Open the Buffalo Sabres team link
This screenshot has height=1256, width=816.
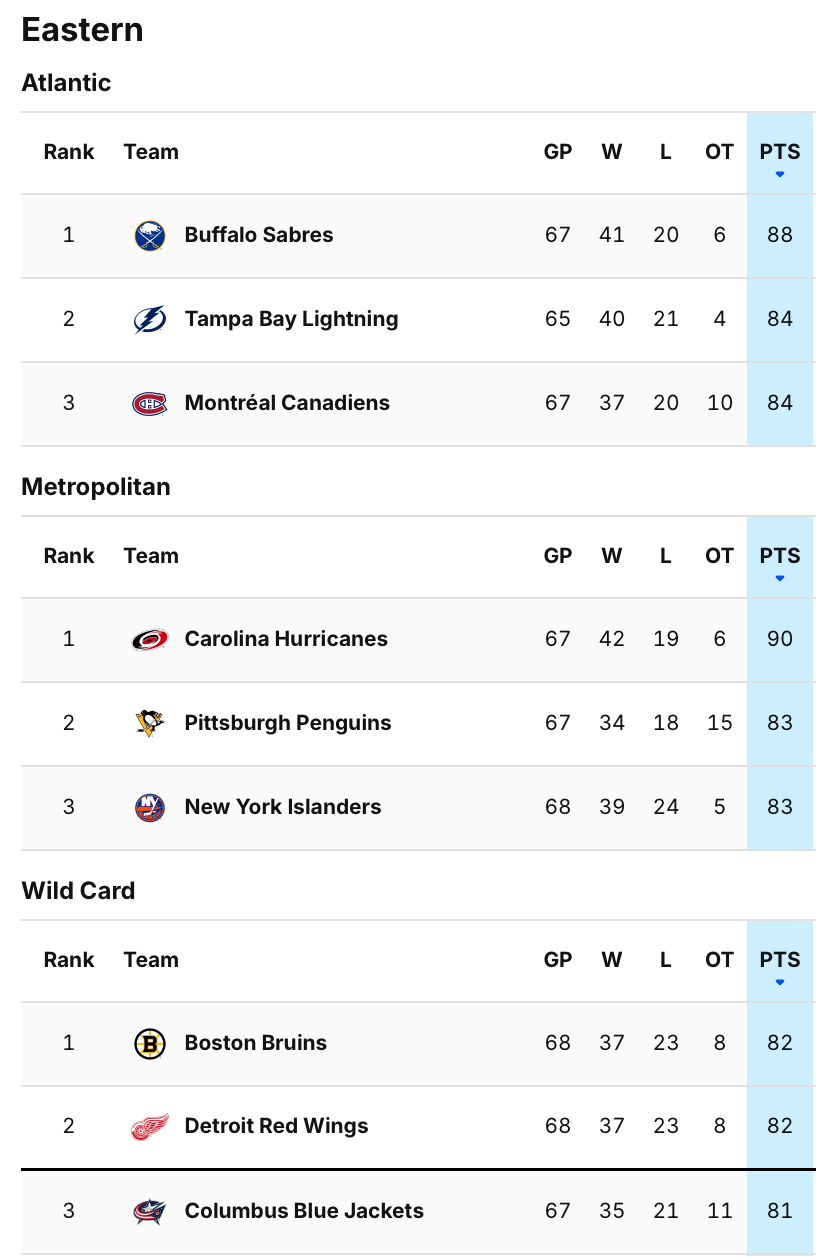click(x=259, y=235)
